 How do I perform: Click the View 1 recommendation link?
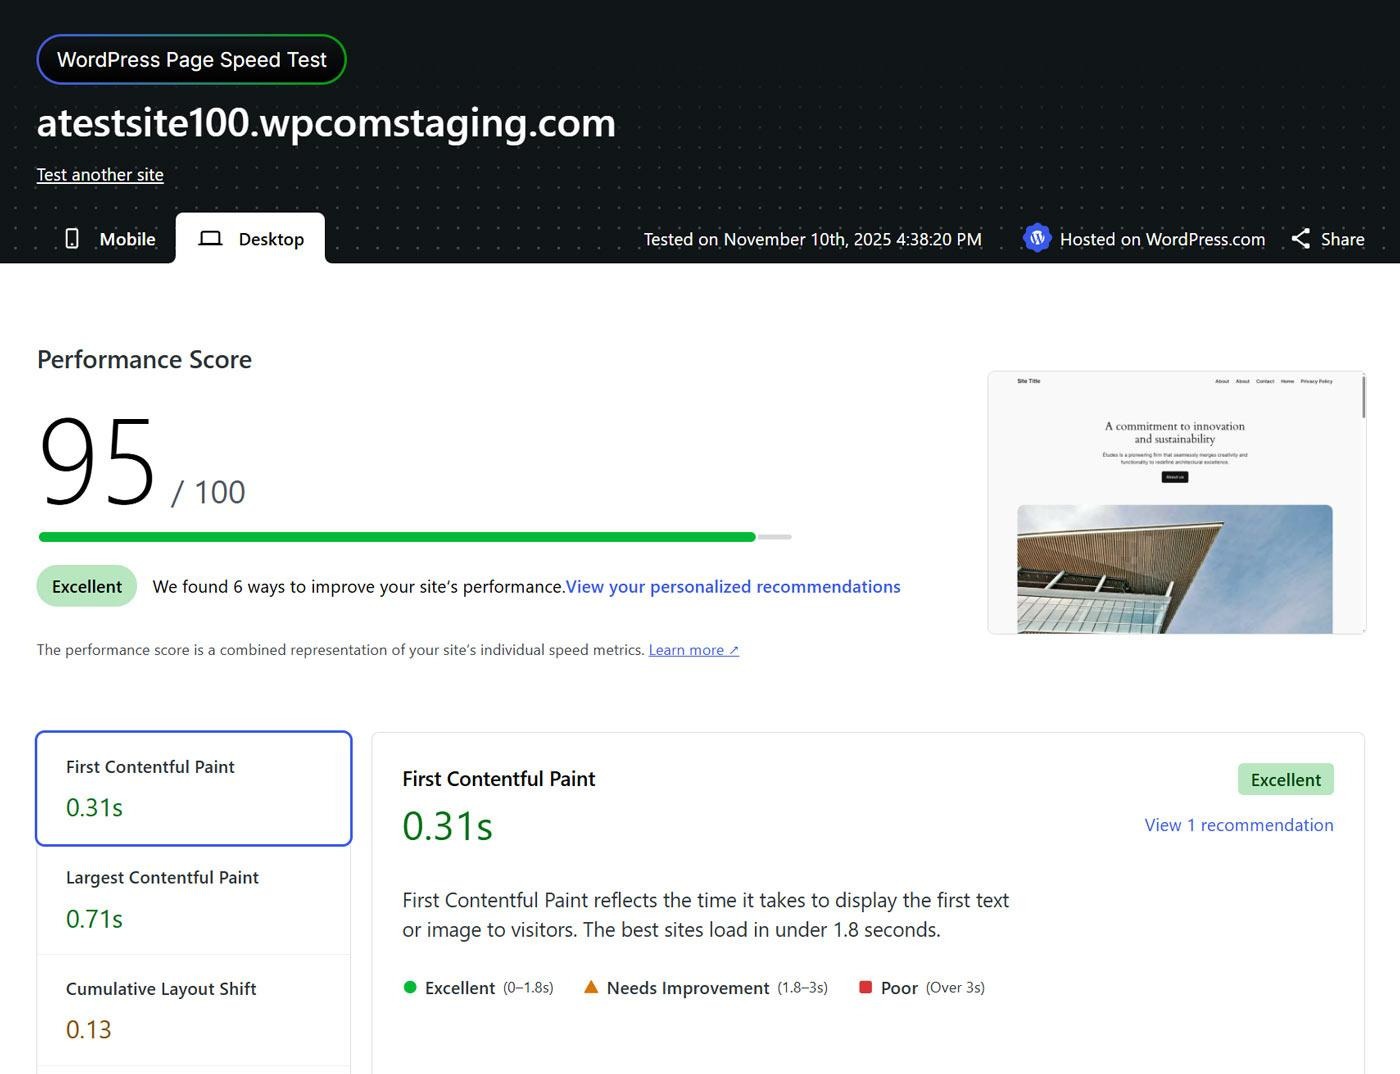pos(1238,824)
